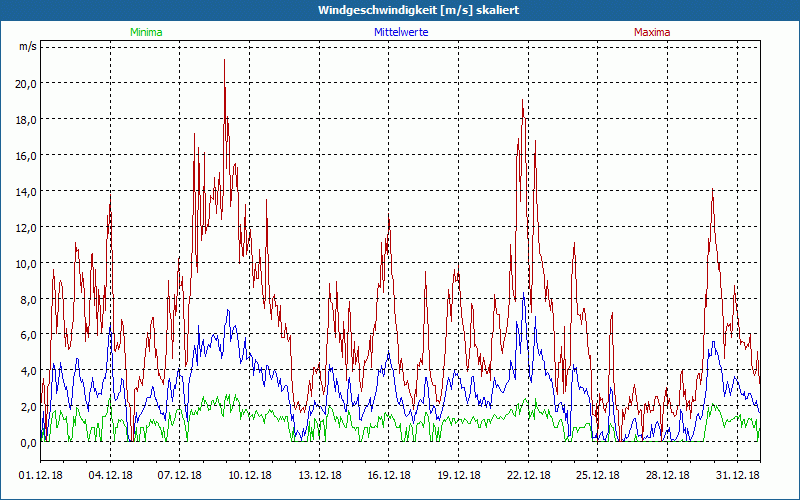Click the 07.12.18 date label
This screenshot has height=500, width=800.
180,475
